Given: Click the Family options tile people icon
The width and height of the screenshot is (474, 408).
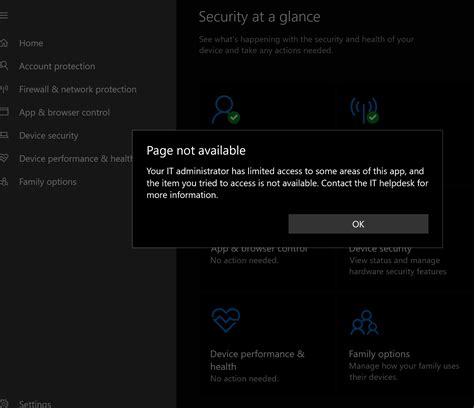Looking at the screenshot, I should 364,322.
